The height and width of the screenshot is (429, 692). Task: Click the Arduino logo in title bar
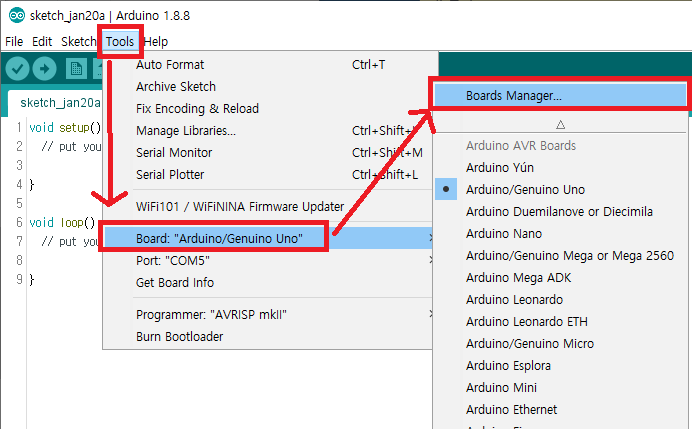(17, 15)
